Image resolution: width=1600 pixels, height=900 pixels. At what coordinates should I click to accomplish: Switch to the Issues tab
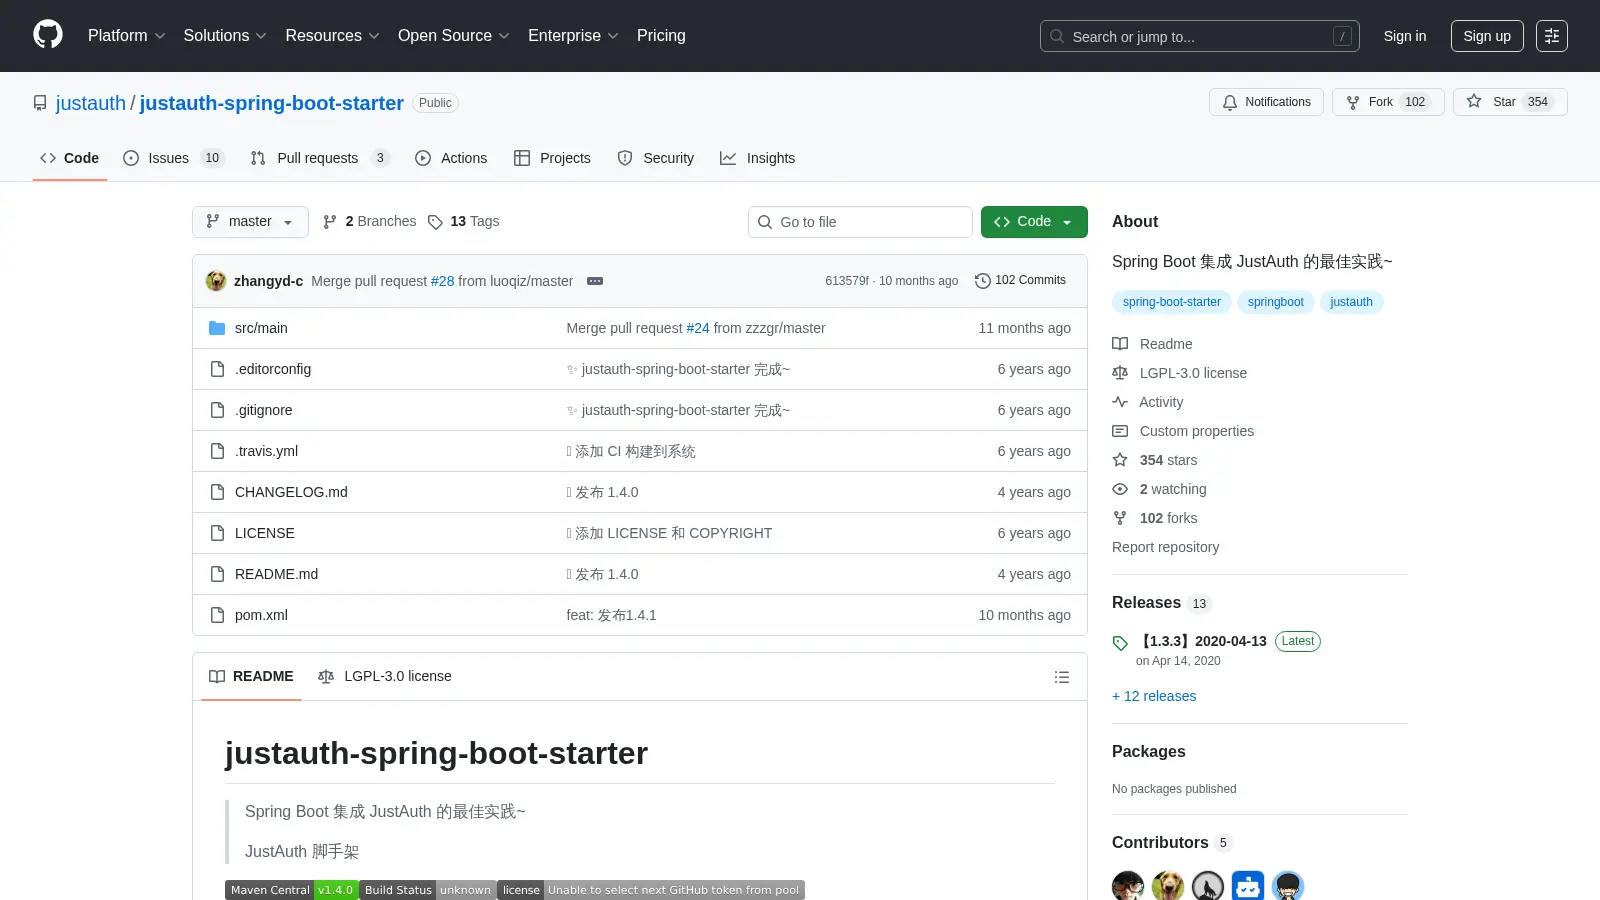pos(173,158)
